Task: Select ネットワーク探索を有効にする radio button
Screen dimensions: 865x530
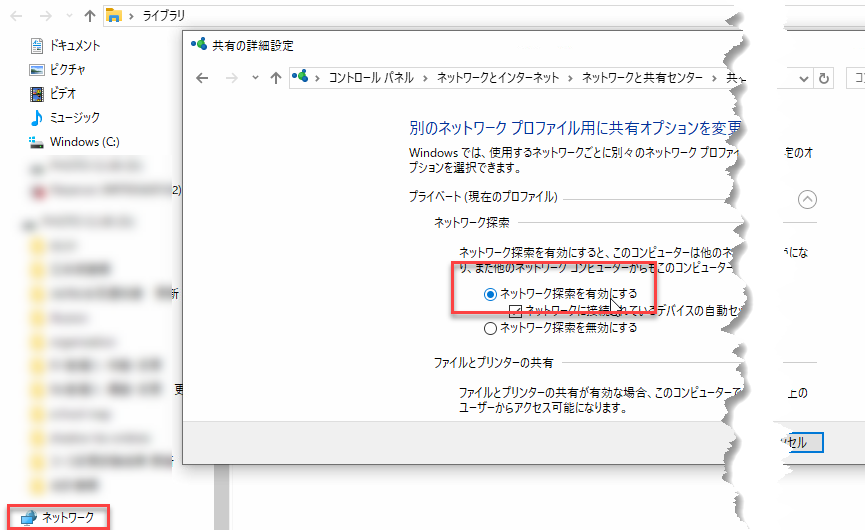Action: click(x=490, y=294)
